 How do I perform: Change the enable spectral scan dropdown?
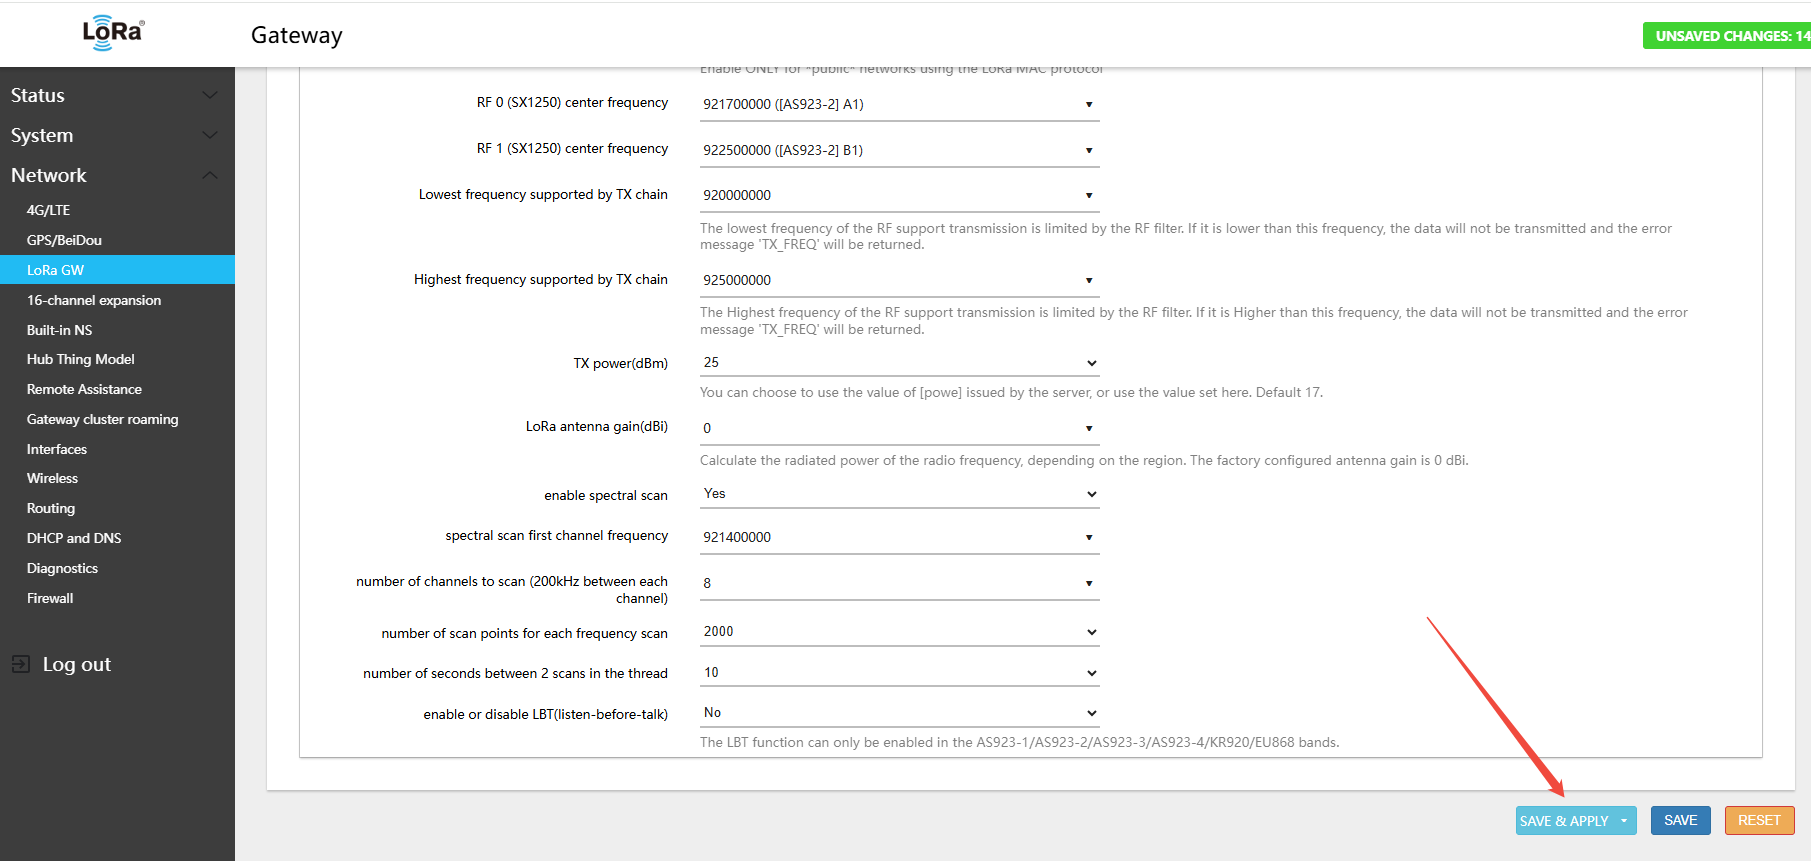899,494
